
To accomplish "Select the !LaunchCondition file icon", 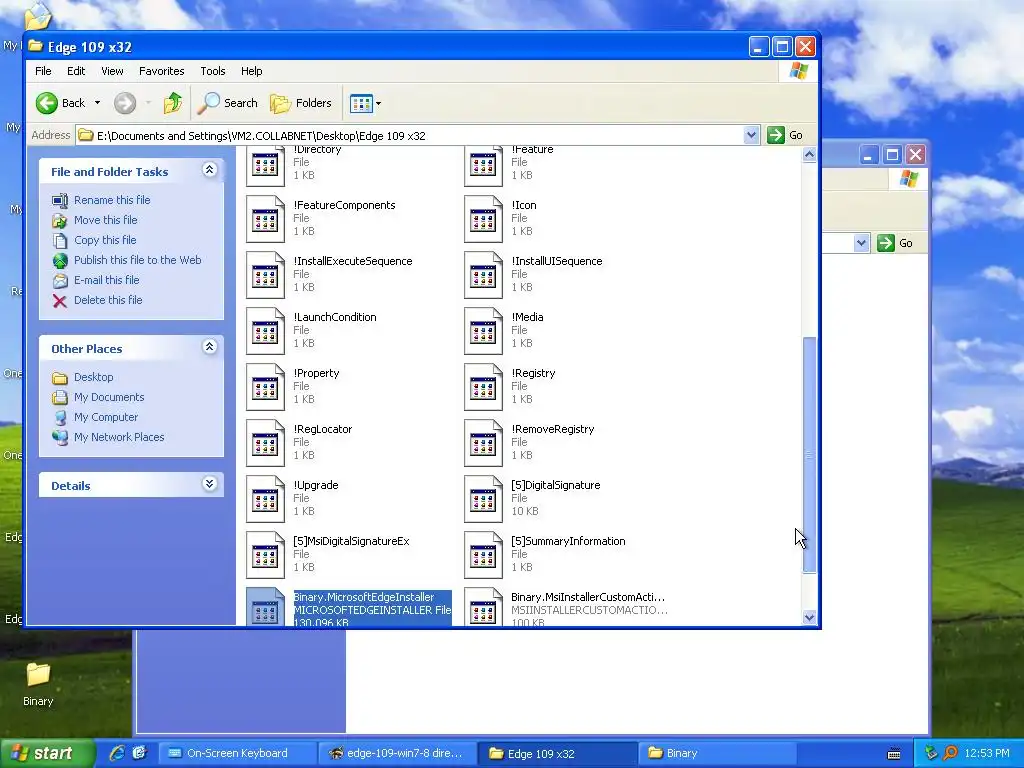I will point(265,331).
